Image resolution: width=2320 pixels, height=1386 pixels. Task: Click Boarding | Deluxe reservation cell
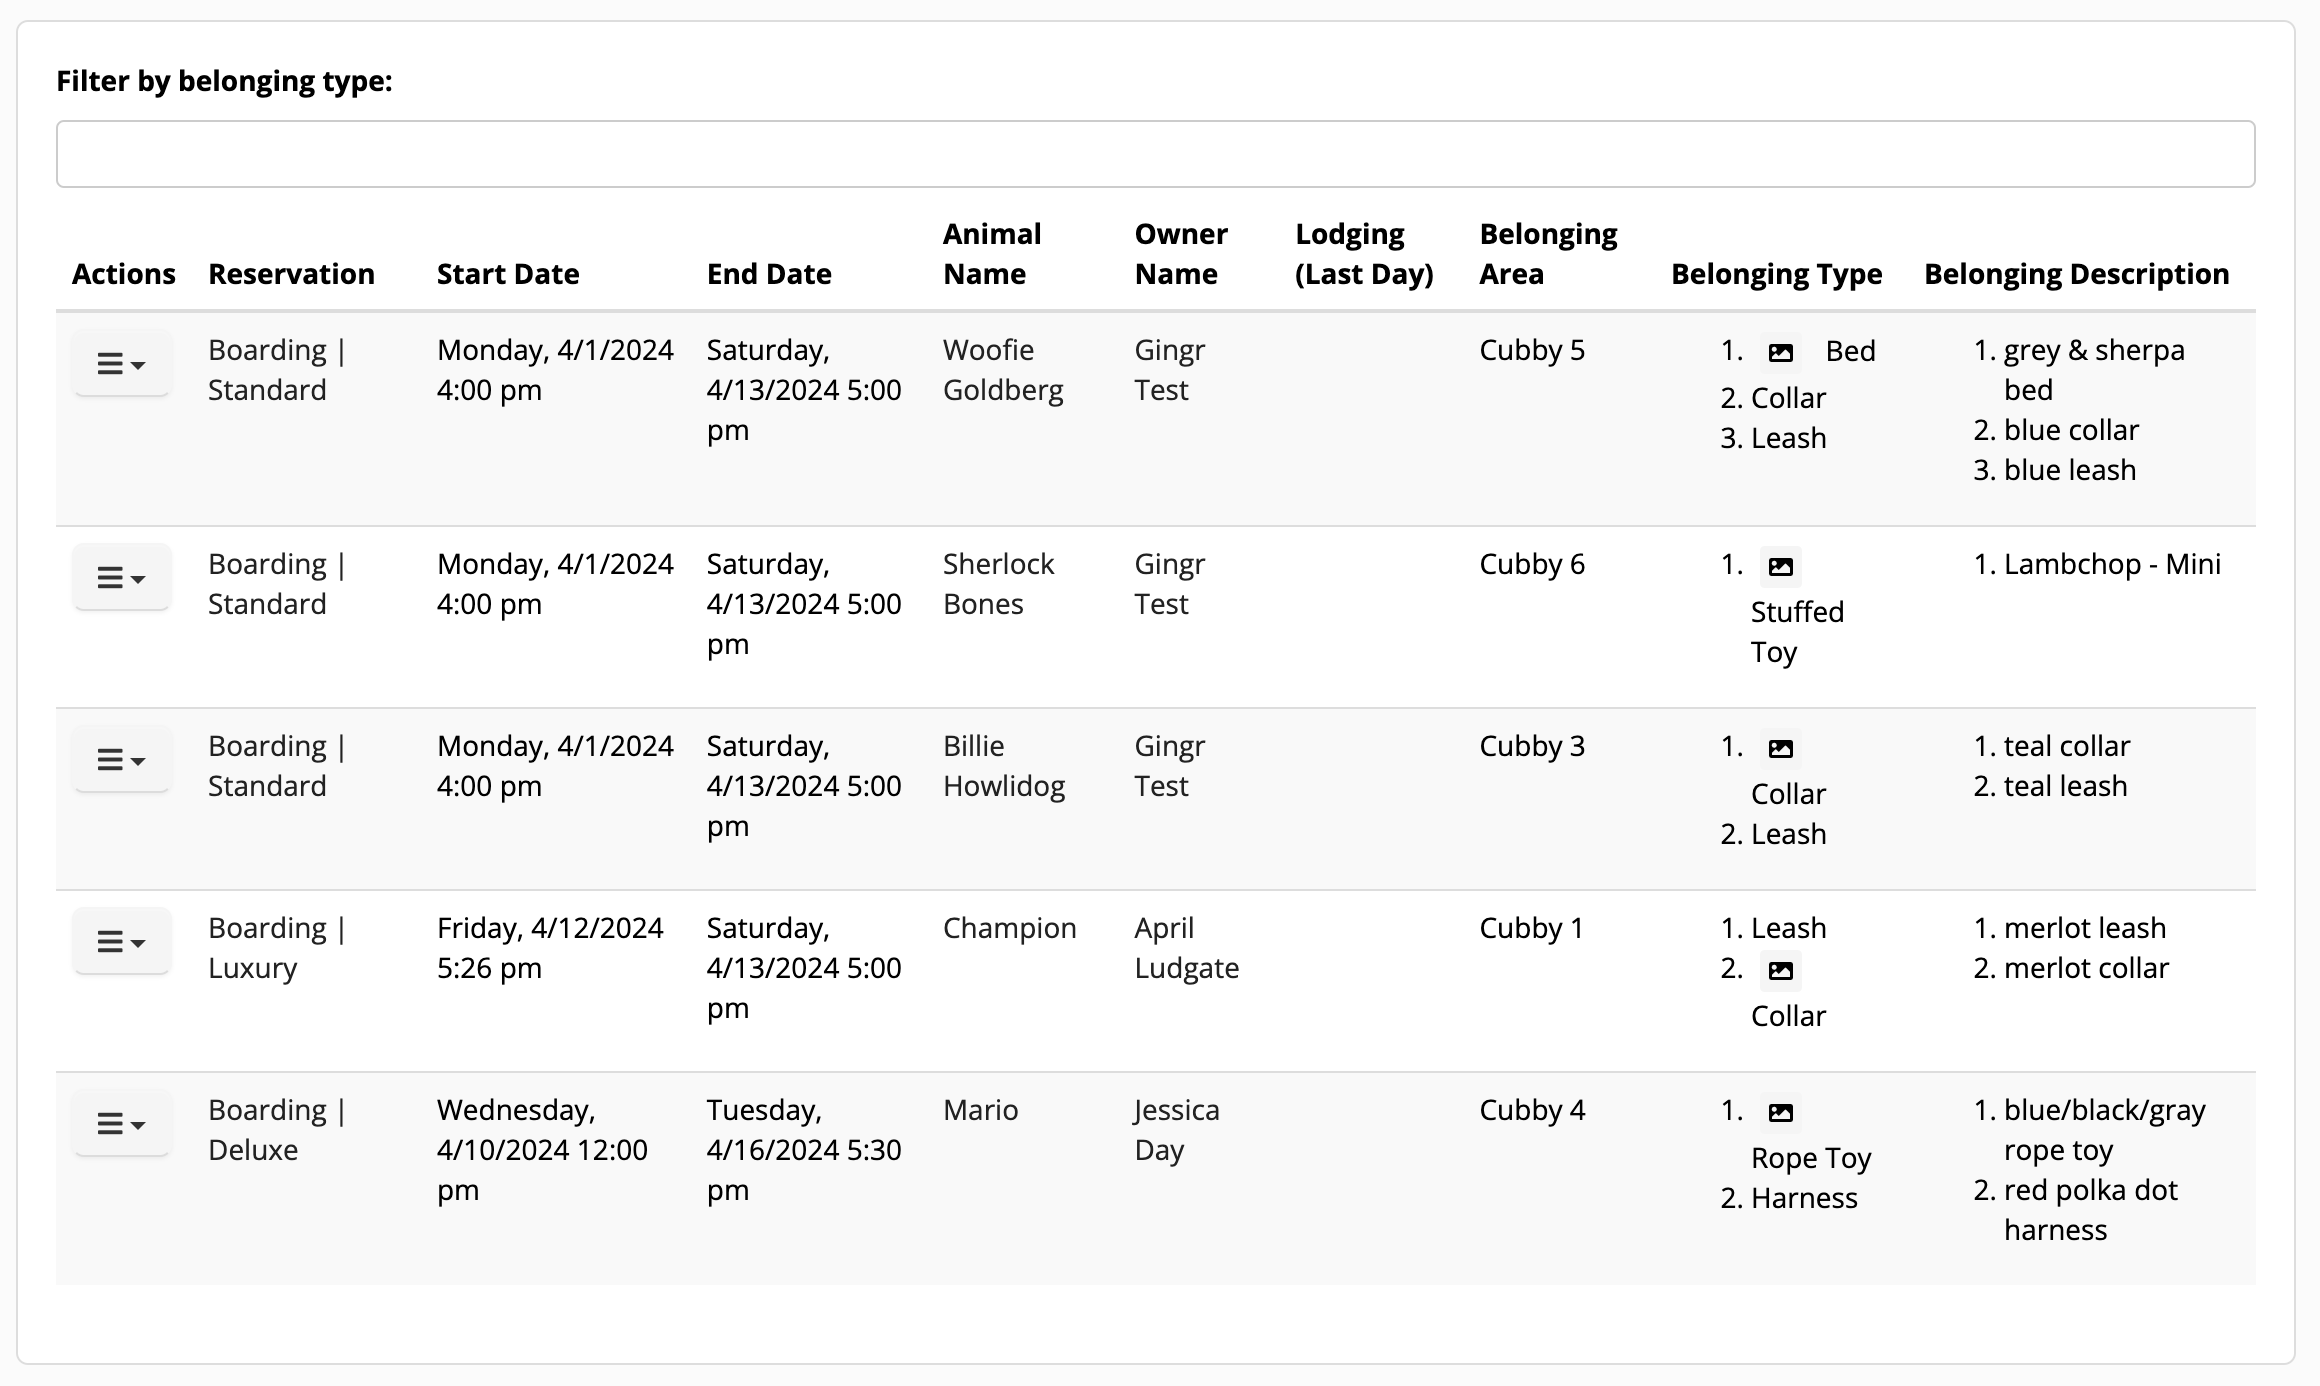(277, 1130)
